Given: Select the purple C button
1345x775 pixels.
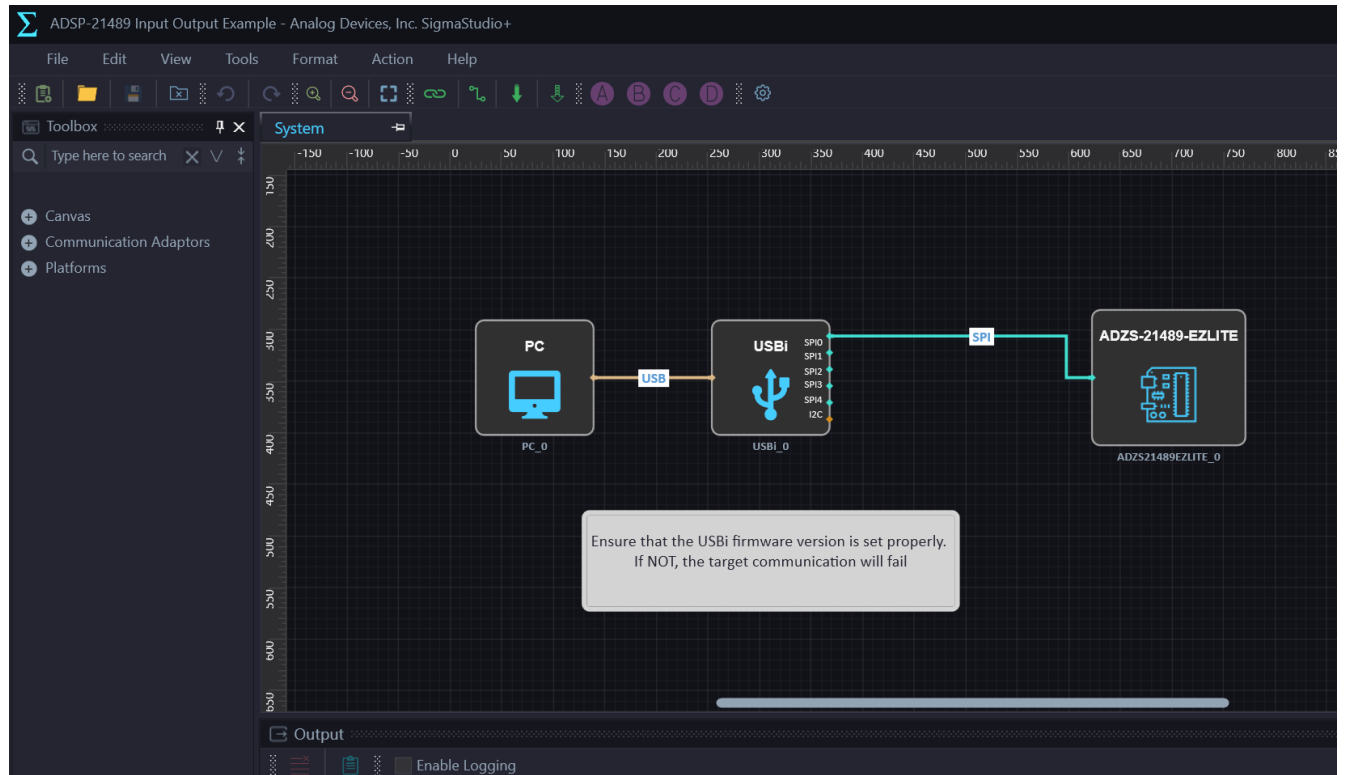Looking at the screenshot, I should 675,94.
